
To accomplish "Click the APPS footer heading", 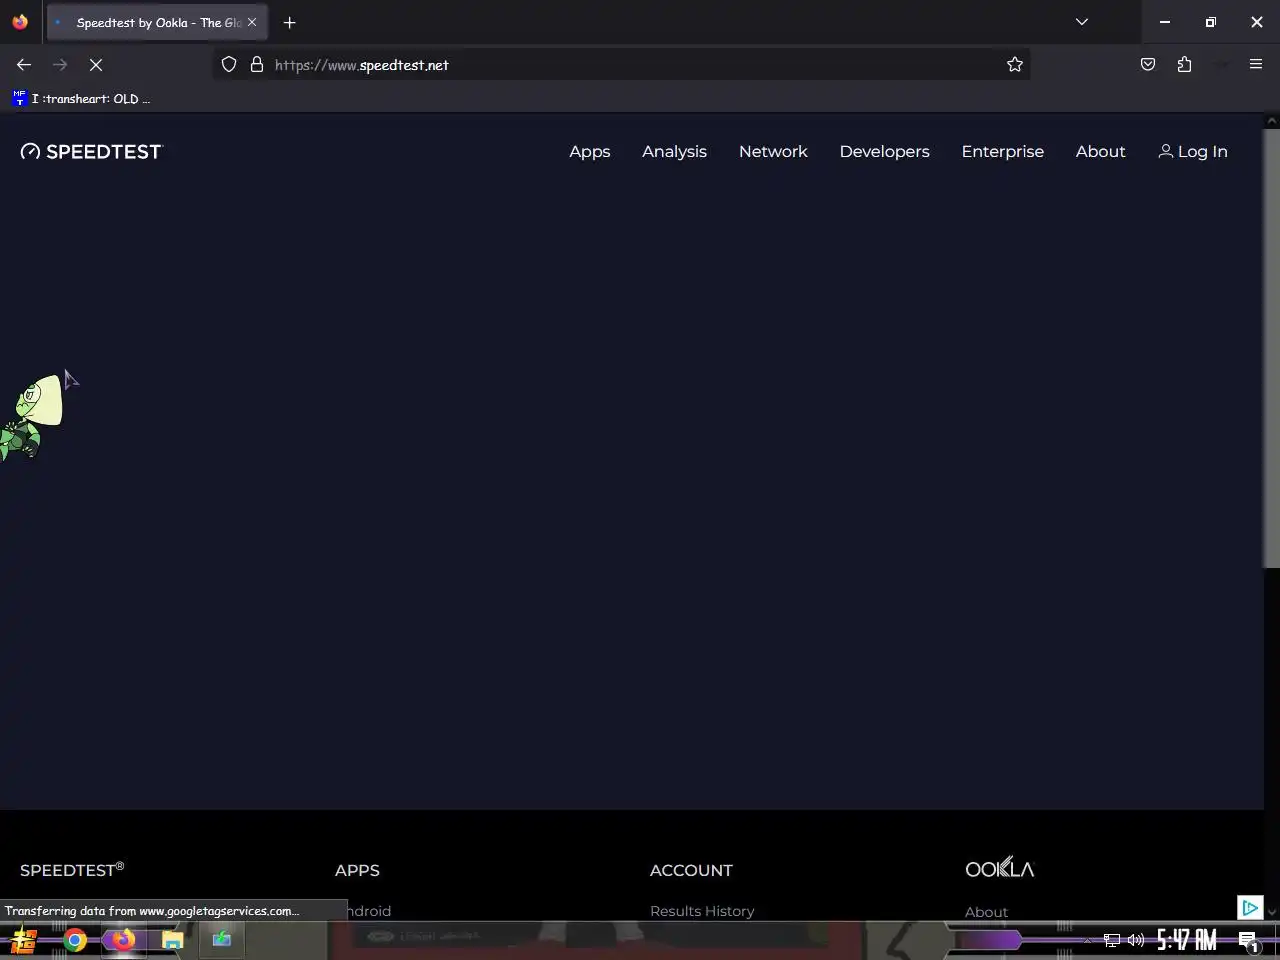I will click(357, 870).
